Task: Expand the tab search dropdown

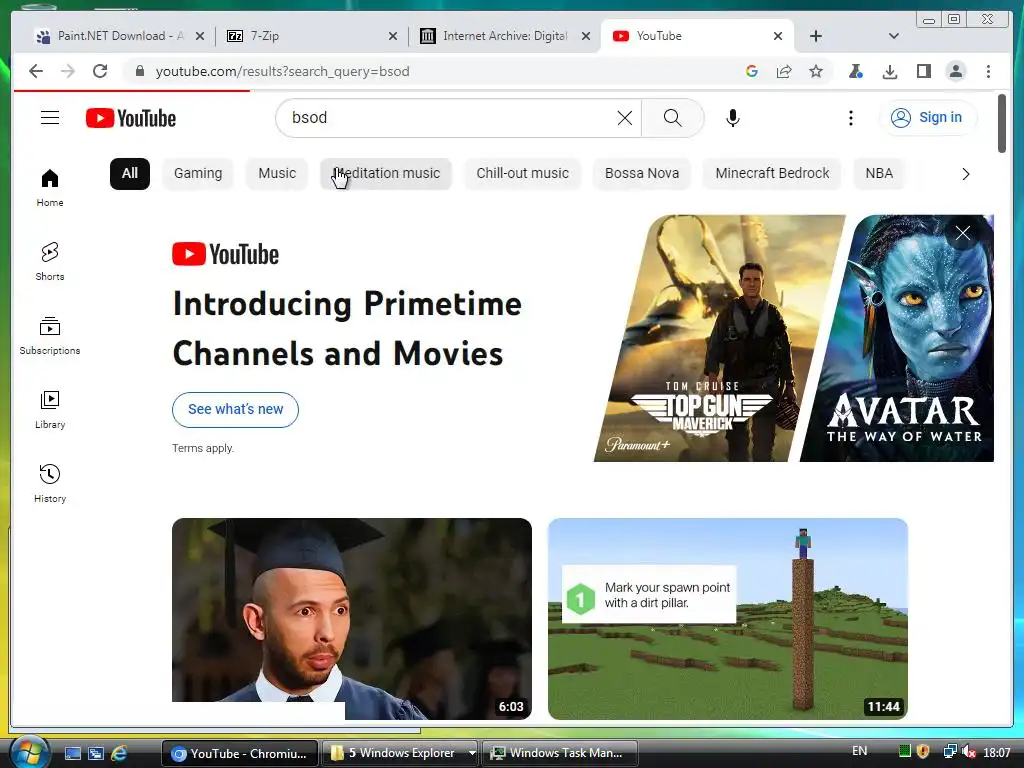Action: tap(893, 36)
